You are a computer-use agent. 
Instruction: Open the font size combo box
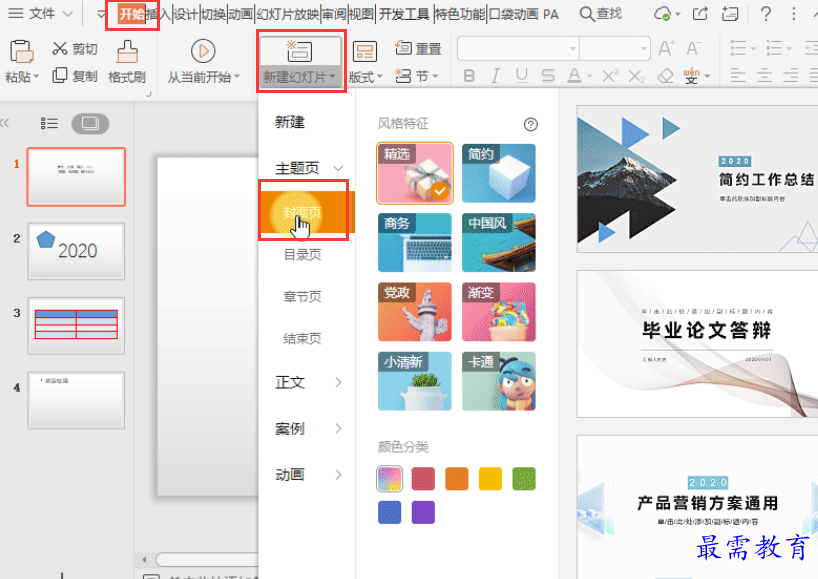click(615, 49)
